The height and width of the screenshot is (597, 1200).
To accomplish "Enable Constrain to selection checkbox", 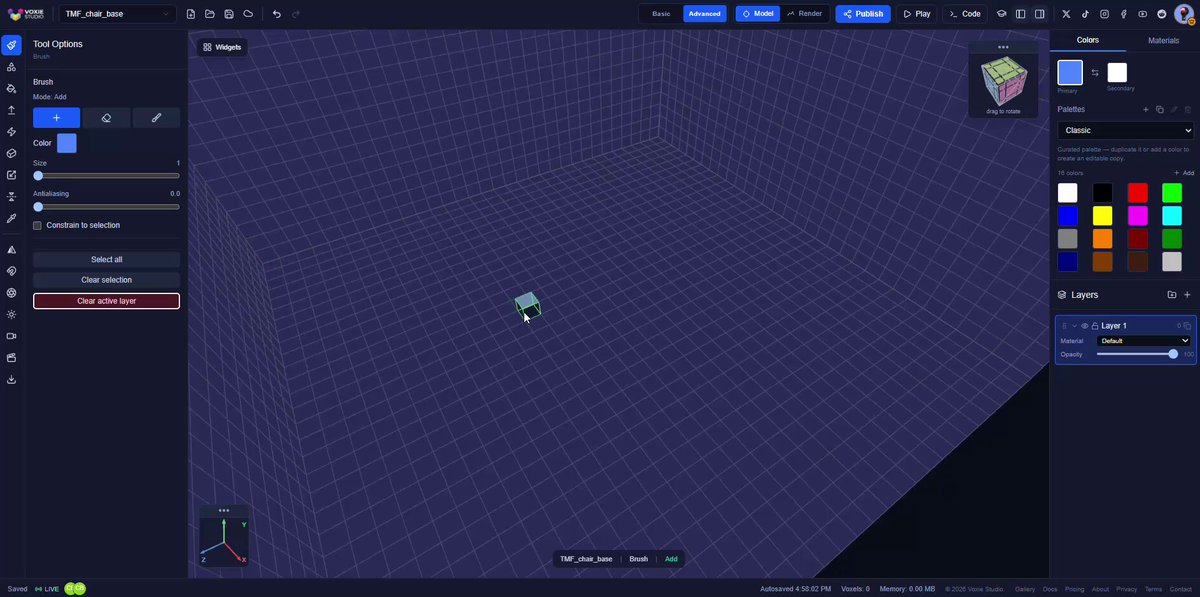I will pos(38,225).
